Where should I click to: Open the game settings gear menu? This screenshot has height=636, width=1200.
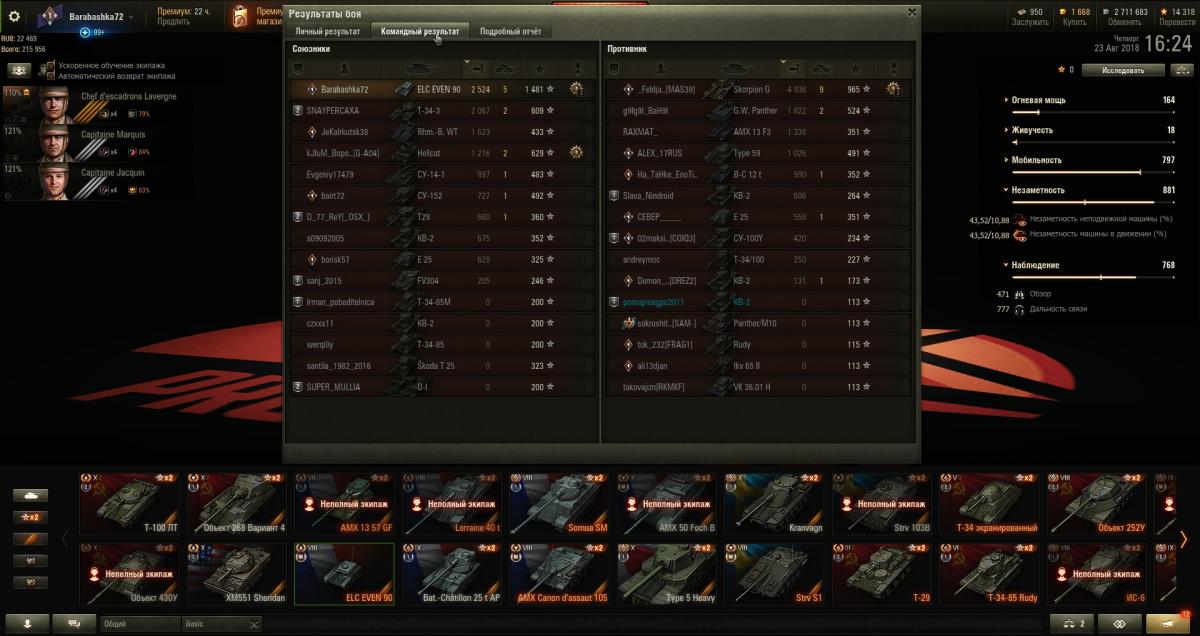click(14, 16)
